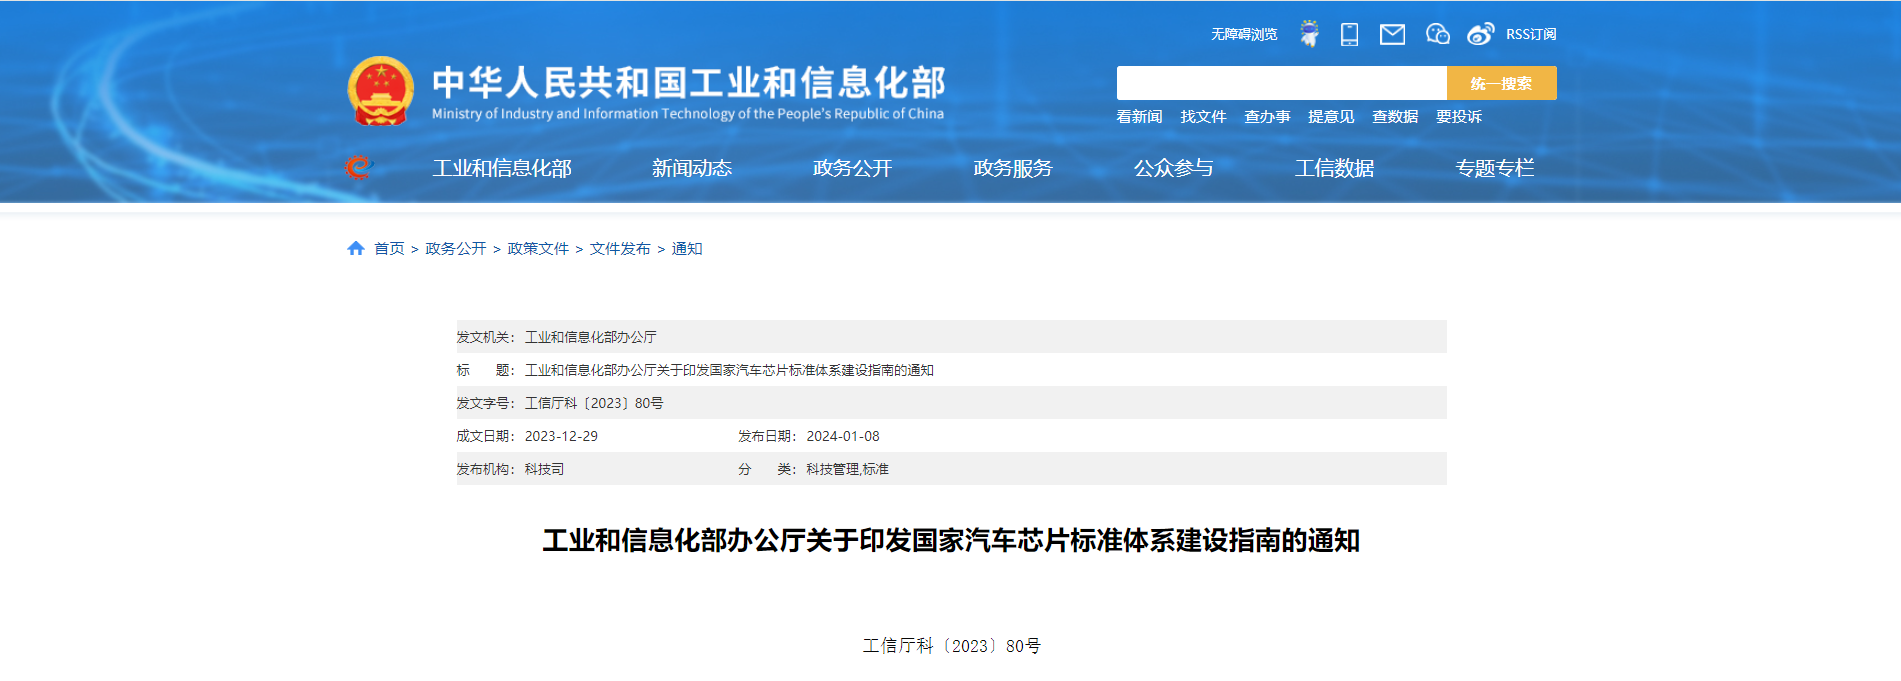Open 政策文件 in breadcrumb trail
The height and width of the screenshot is (681, 1901).
click(x=538, y=249)
